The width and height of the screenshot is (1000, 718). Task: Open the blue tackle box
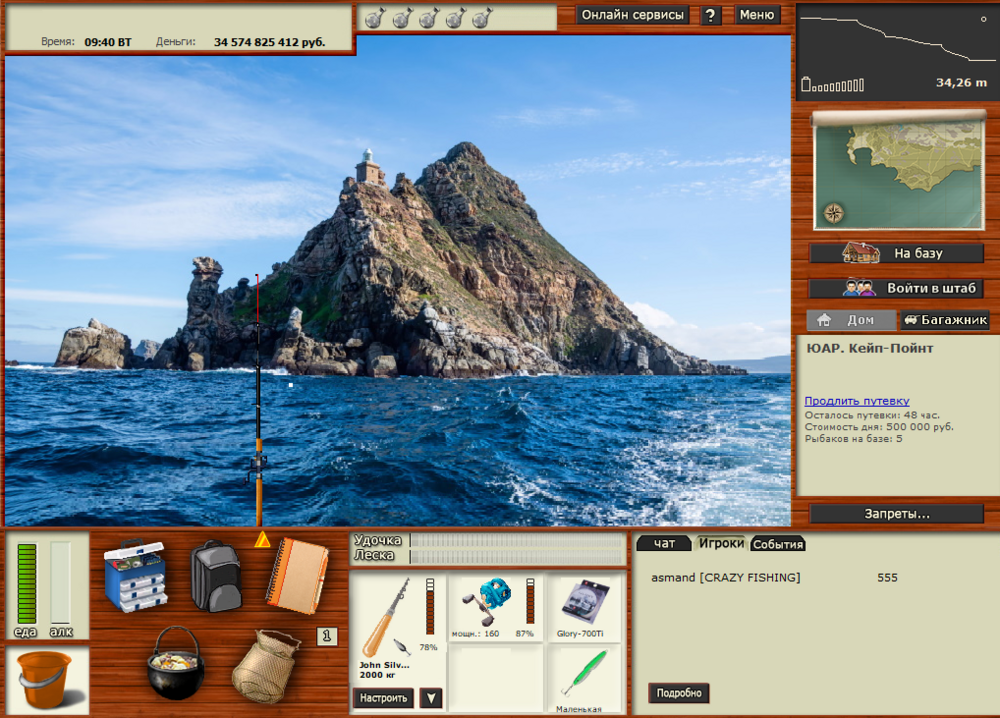135,575
